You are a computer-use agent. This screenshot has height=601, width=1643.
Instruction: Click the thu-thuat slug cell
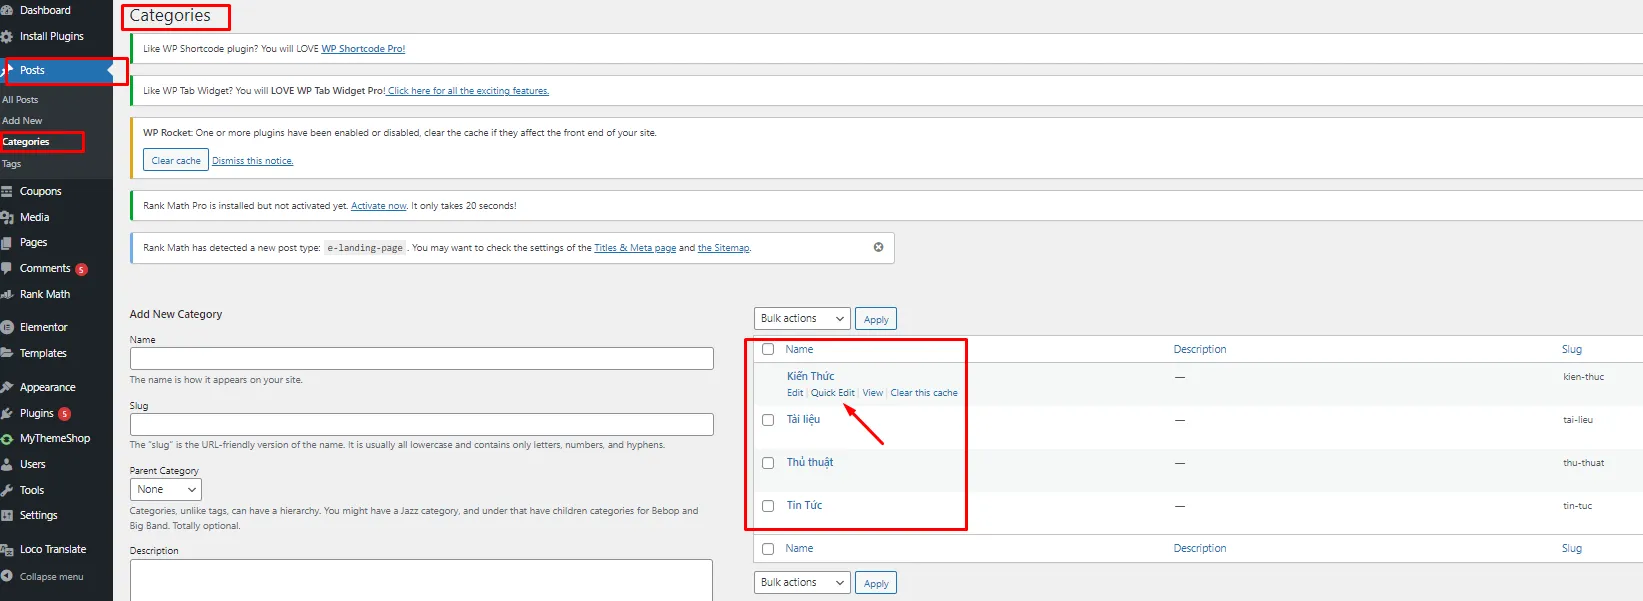coord(1584,463)
